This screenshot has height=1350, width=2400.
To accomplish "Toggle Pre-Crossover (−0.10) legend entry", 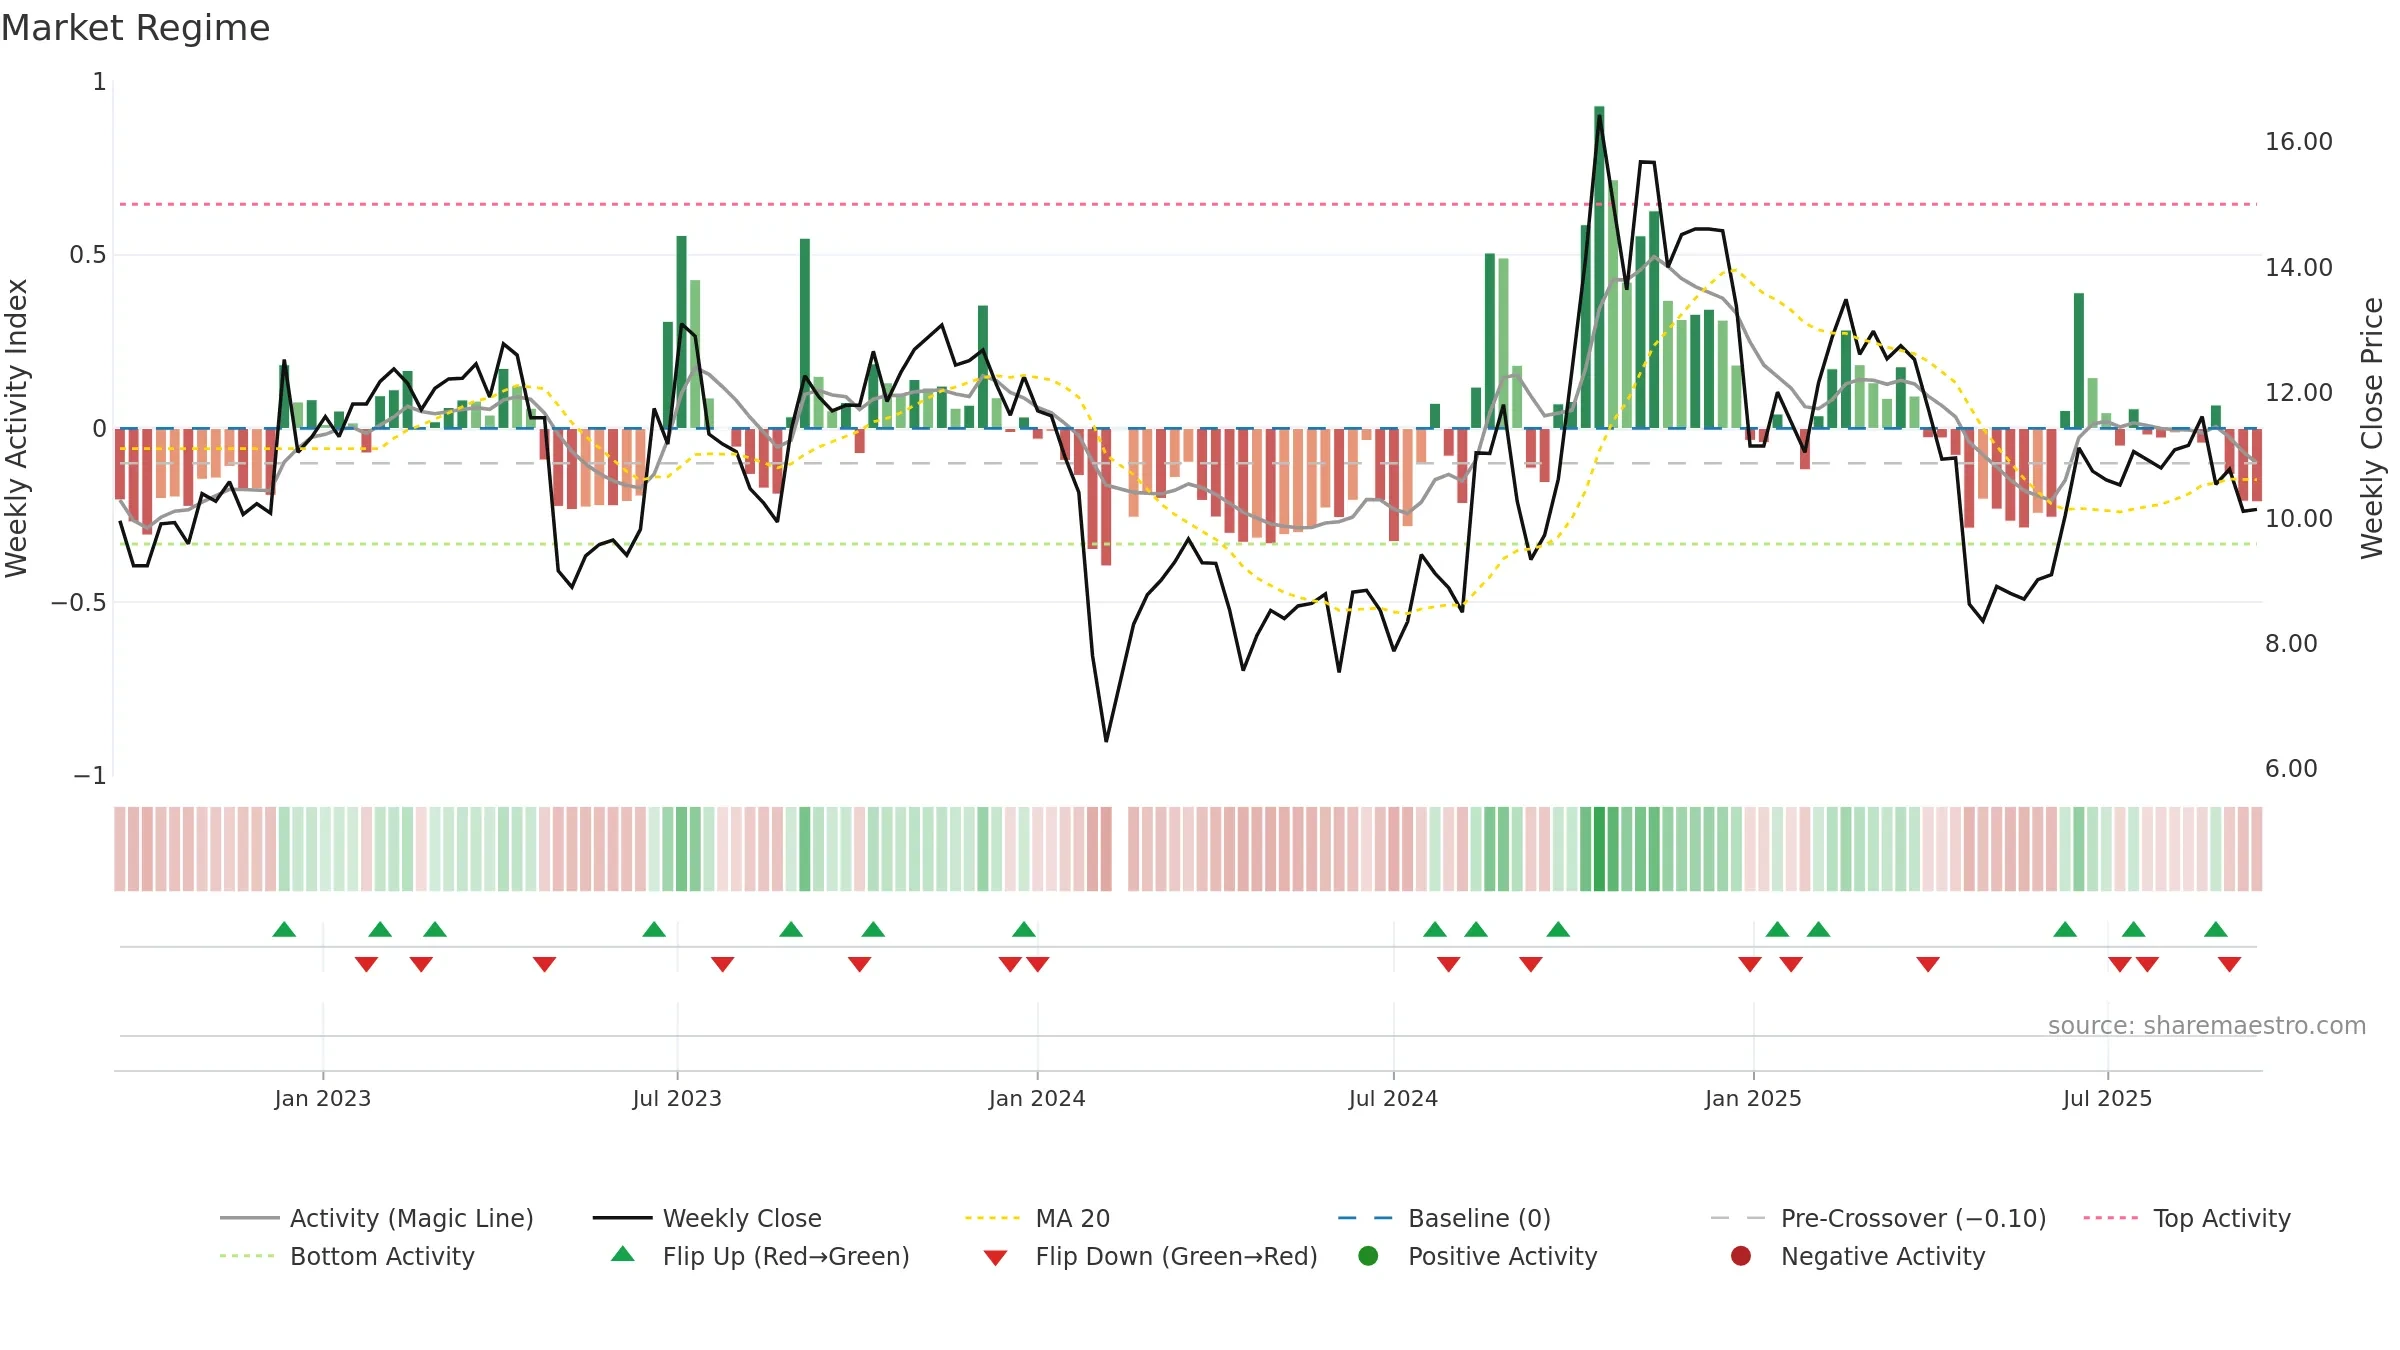I will click(x=1878, y=1218).
